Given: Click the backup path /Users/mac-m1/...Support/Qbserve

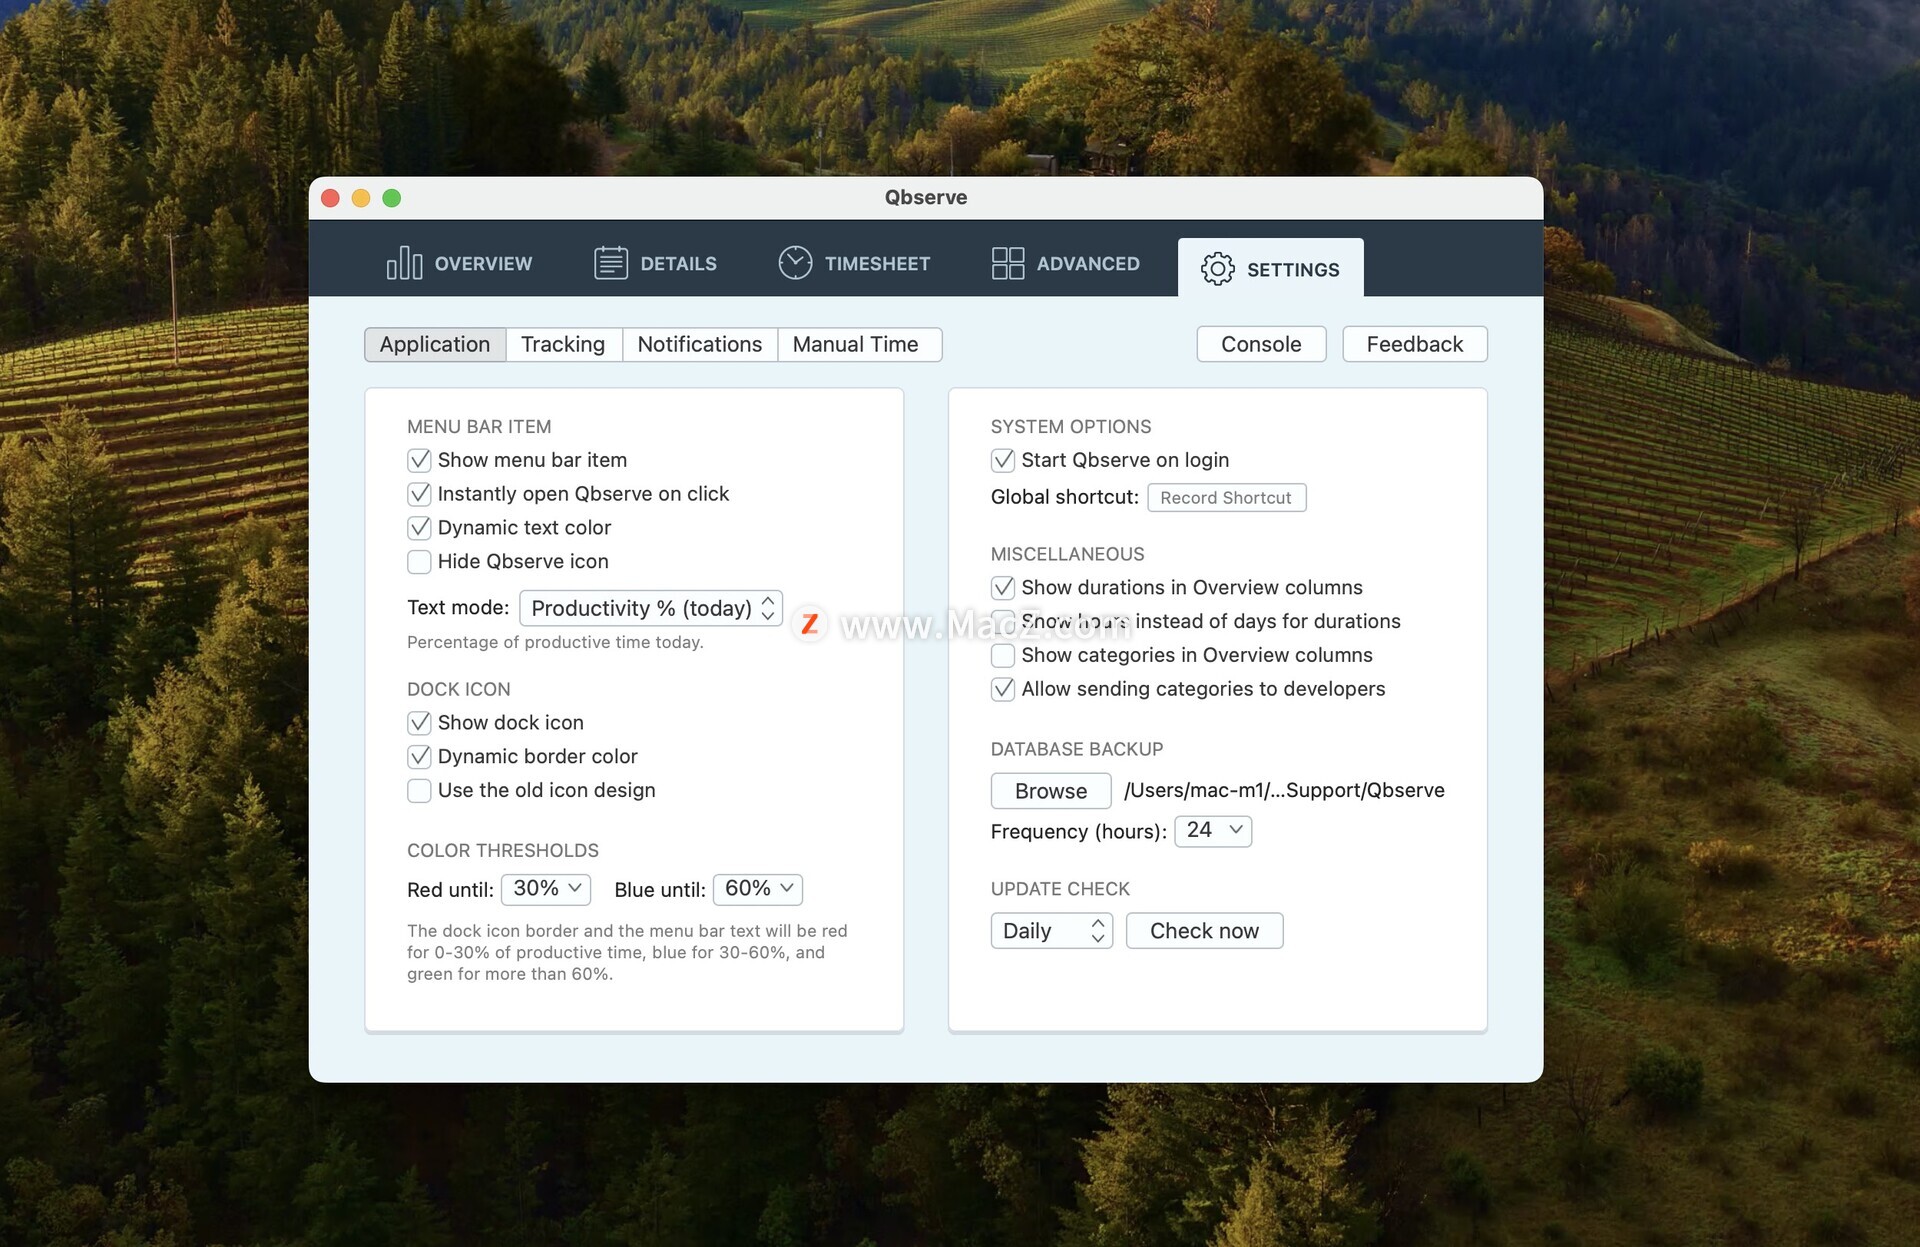Looking at the screenshot, I should [1284, 791].
